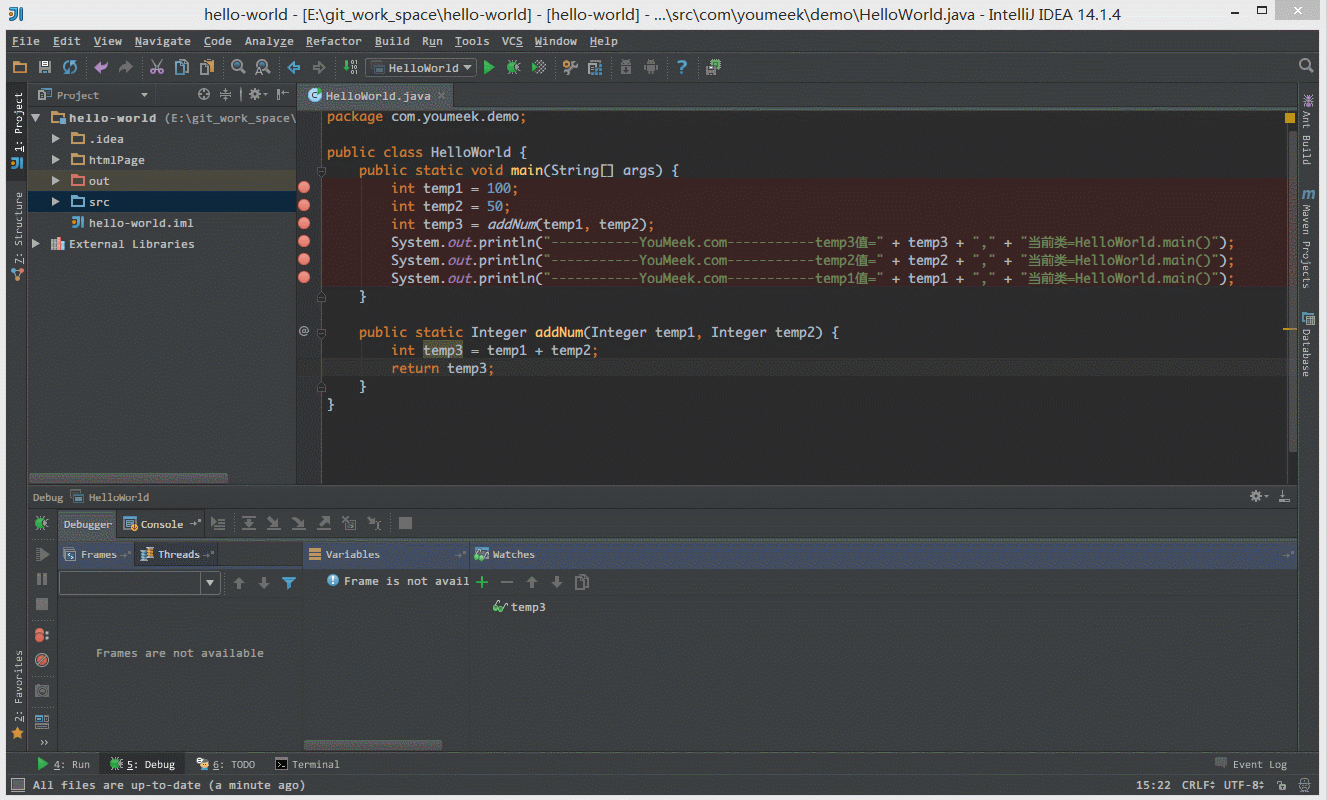Image resolution: width=1327 pixels, height=800 pixels.
Task: Expand the External Libraries node
Action: (x=36, y=243)
